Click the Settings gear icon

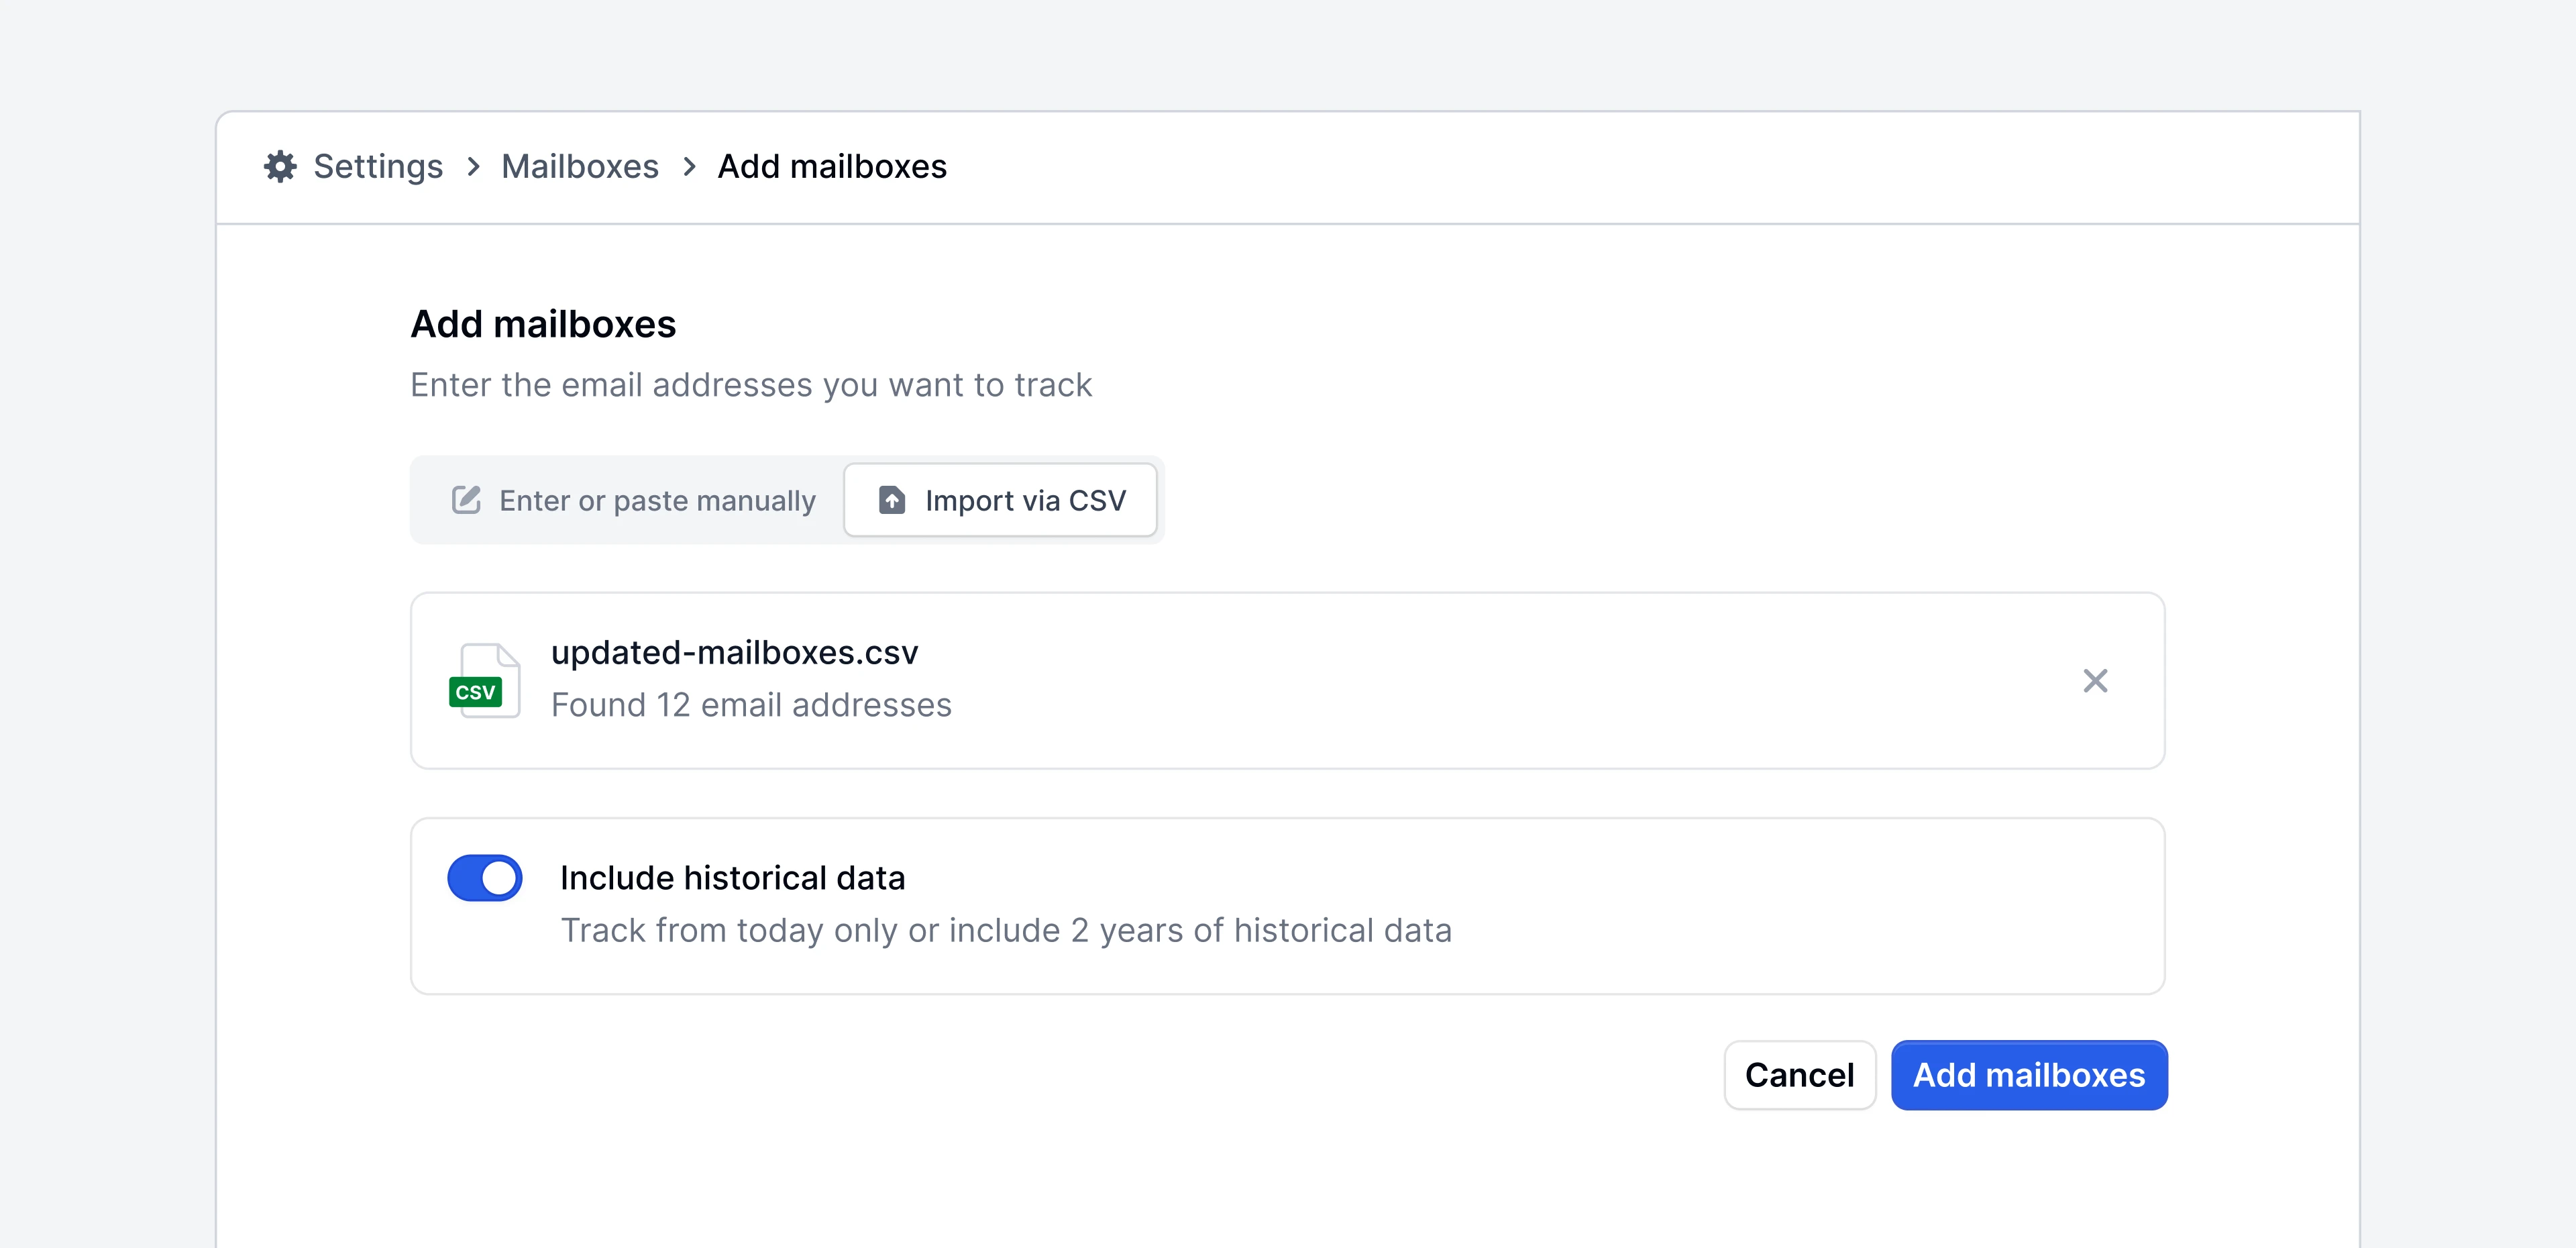(x=280, y=166)
